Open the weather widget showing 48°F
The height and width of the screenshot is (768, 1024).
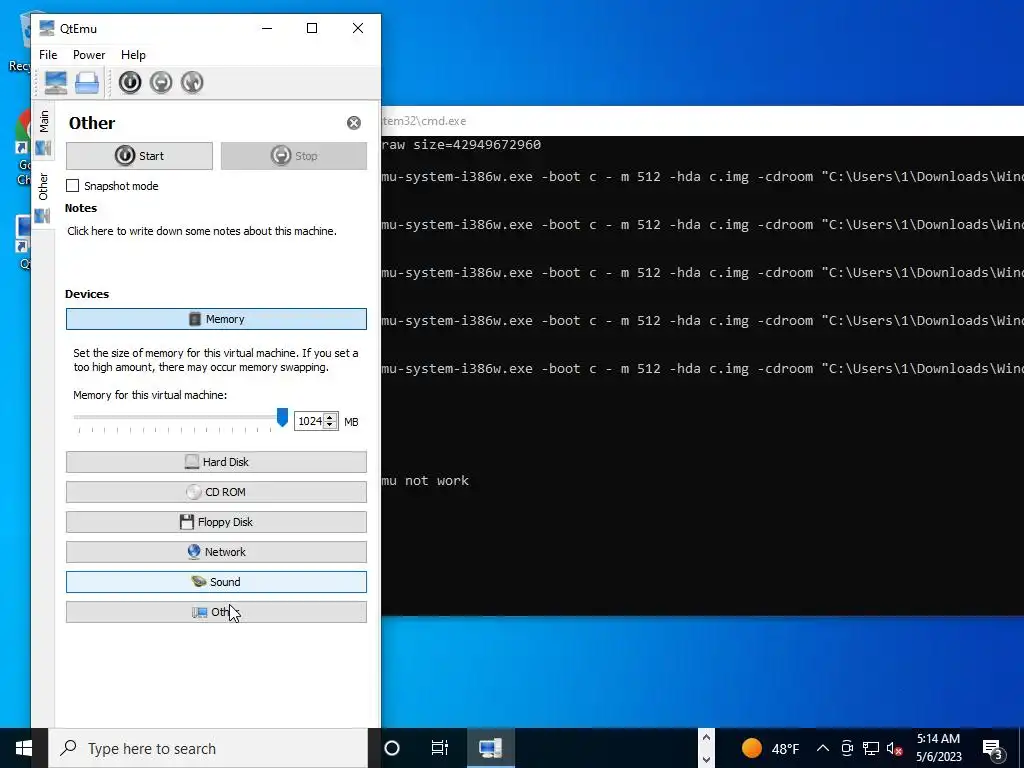[x=771, y=748]
